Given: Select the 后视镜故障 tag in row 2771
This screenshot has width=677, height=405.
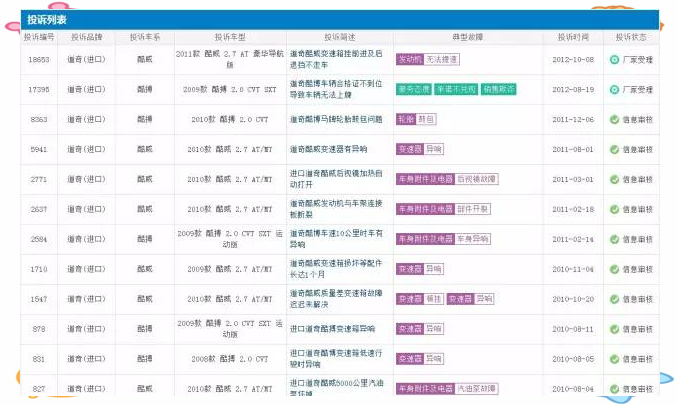Looking at the screenshot, I should coord(476,179).
